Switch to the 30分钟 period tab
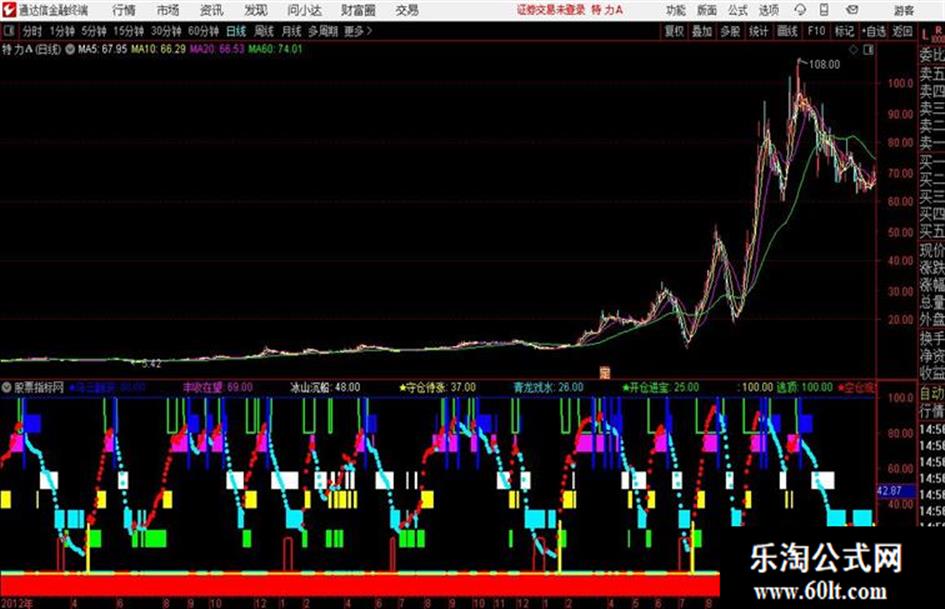Screen dimensions: 945x609 click(166, 31)
